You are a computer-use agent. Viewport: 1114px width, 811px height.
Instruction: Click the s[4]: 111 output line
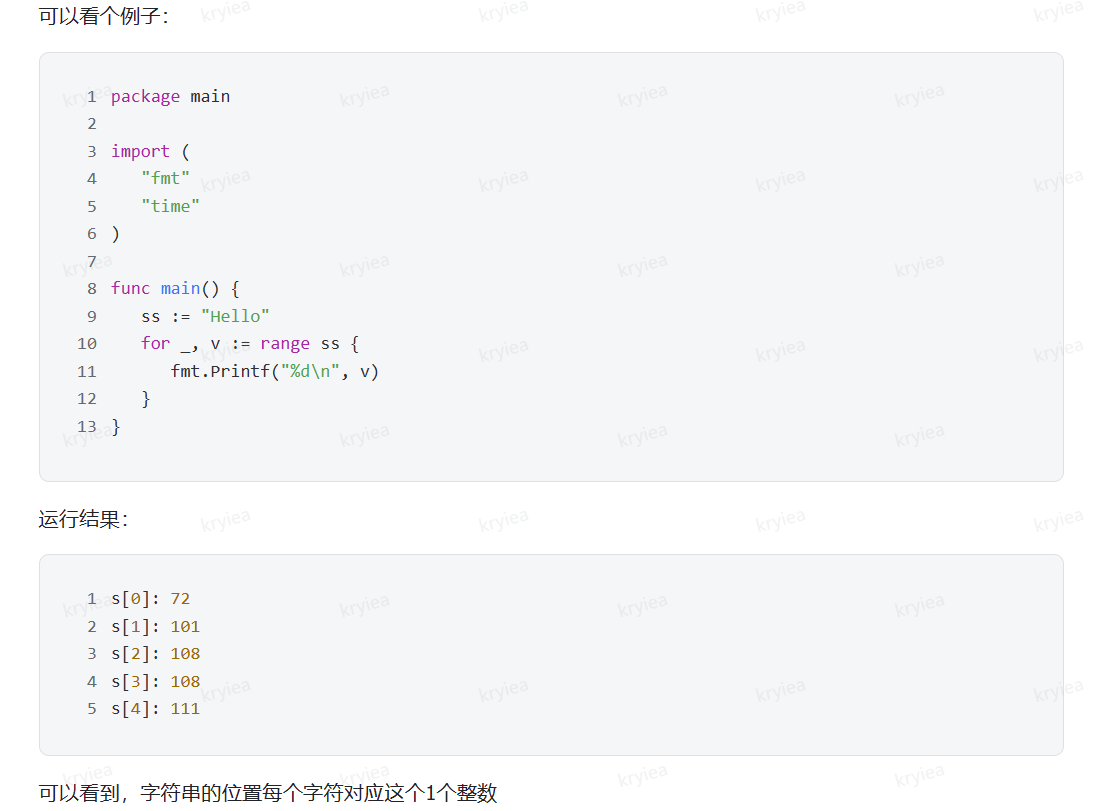tap(155, 709)
